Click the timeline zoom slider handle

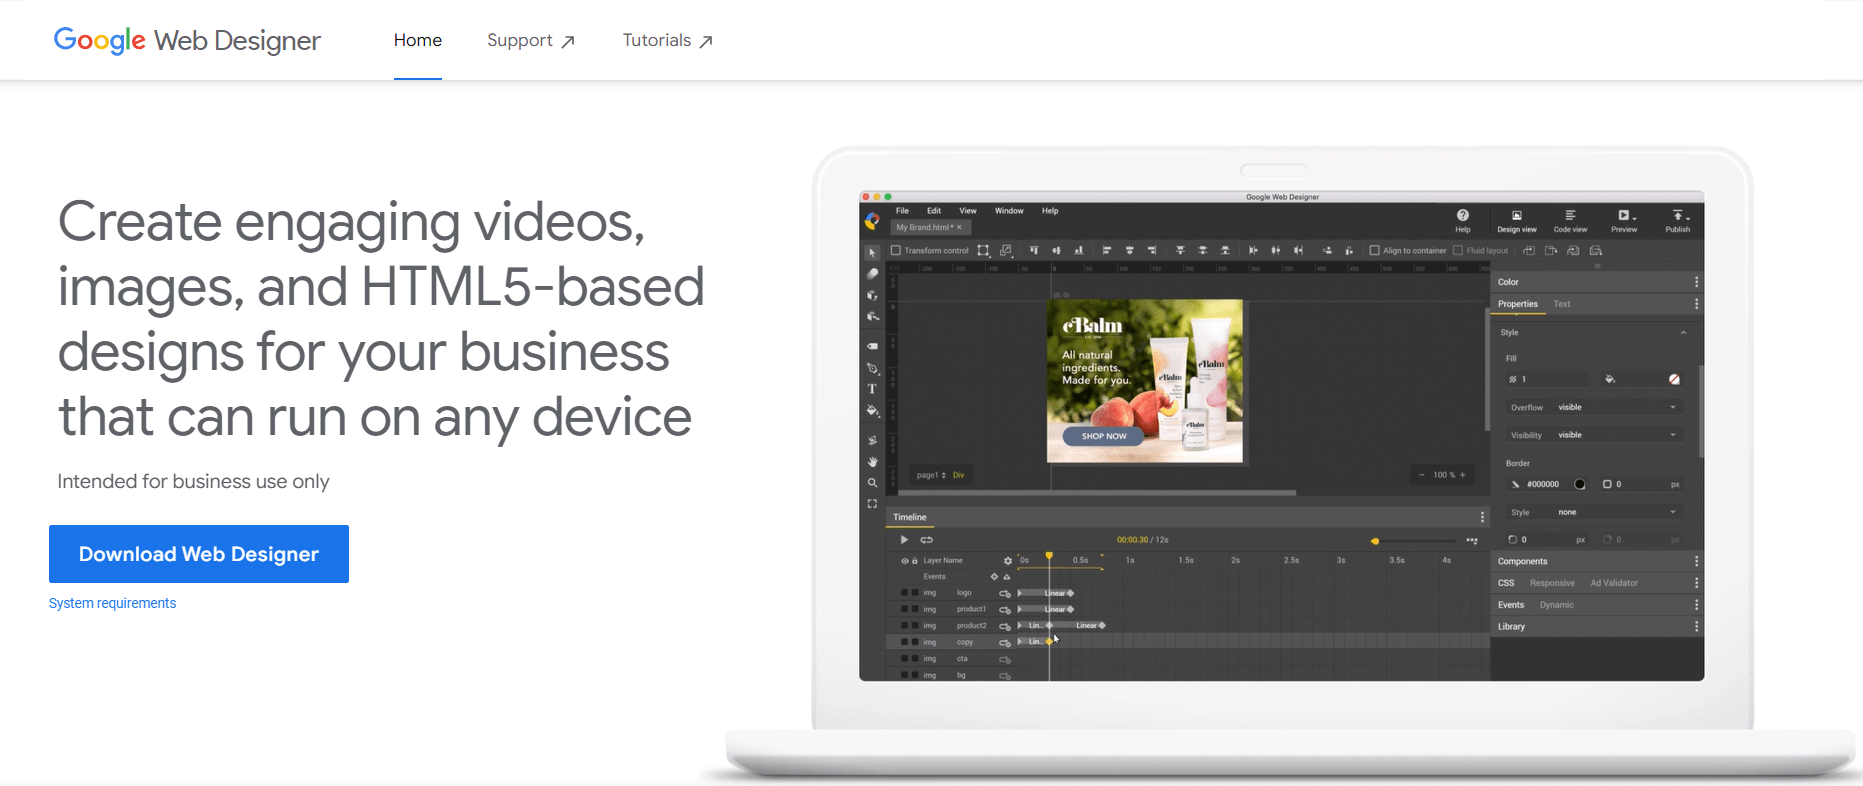coord(1375,541)
